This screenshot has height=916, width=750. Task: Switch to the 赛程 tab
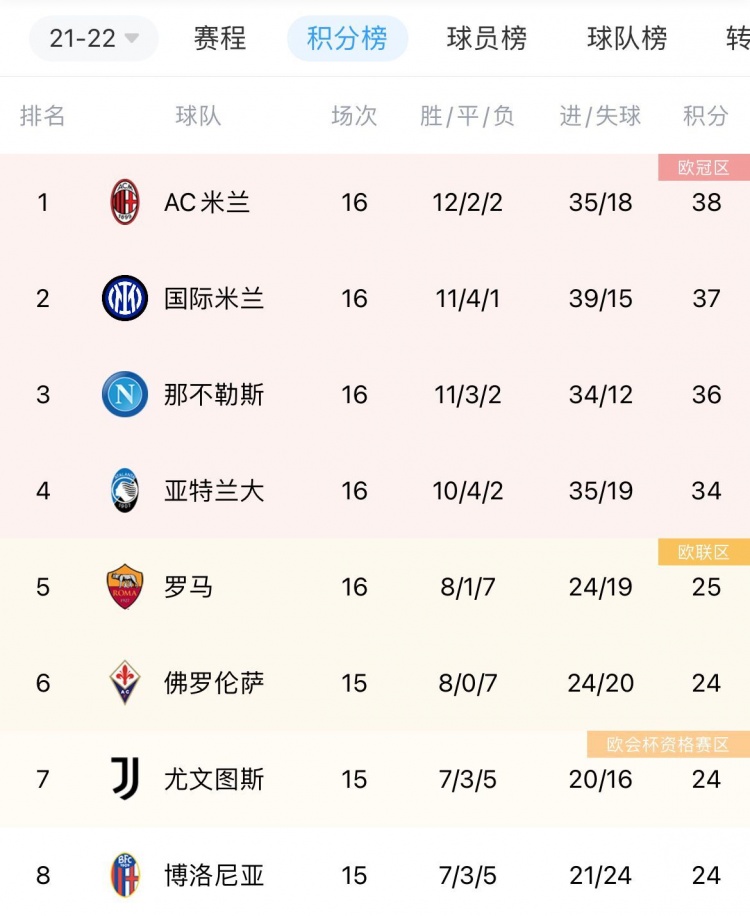pos(220,39)
